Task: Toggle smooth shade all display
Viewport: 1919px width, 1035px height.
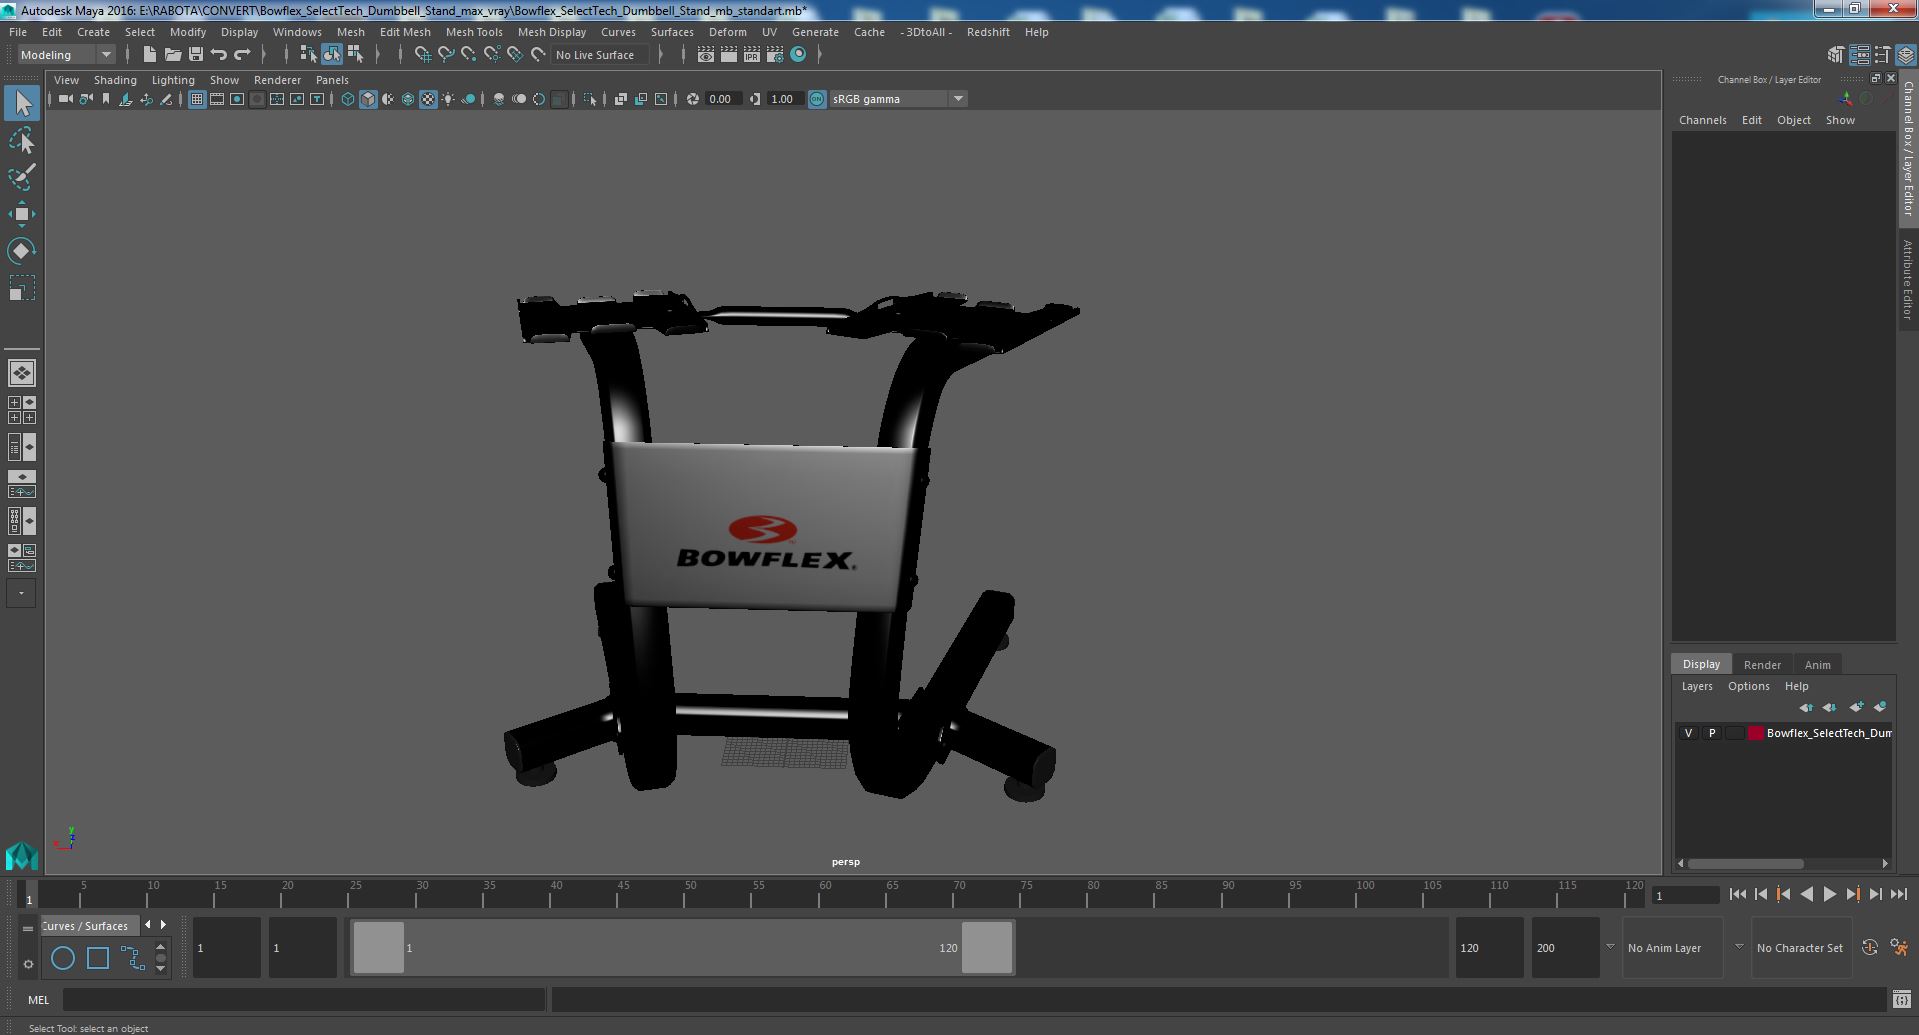Action: (368, 99)
